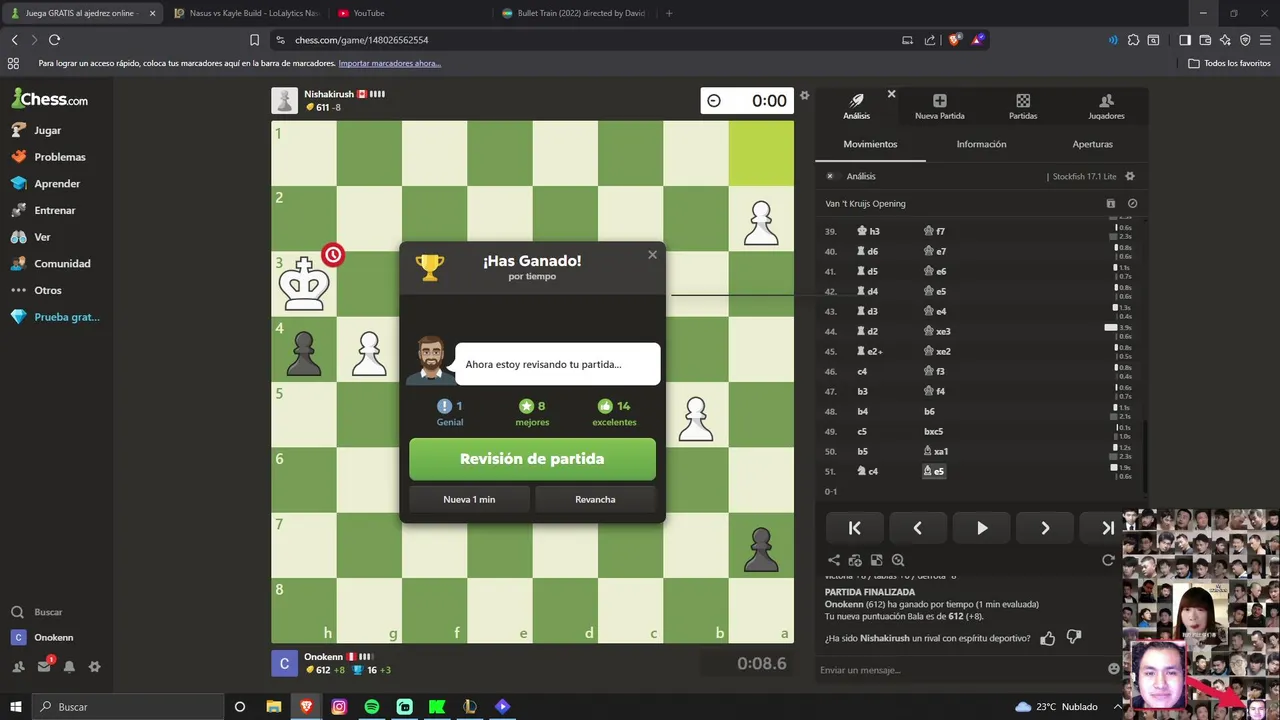1280x720 pixels.
Task: Give thumbs up for sportsmanship
Action: [1048, 638]
